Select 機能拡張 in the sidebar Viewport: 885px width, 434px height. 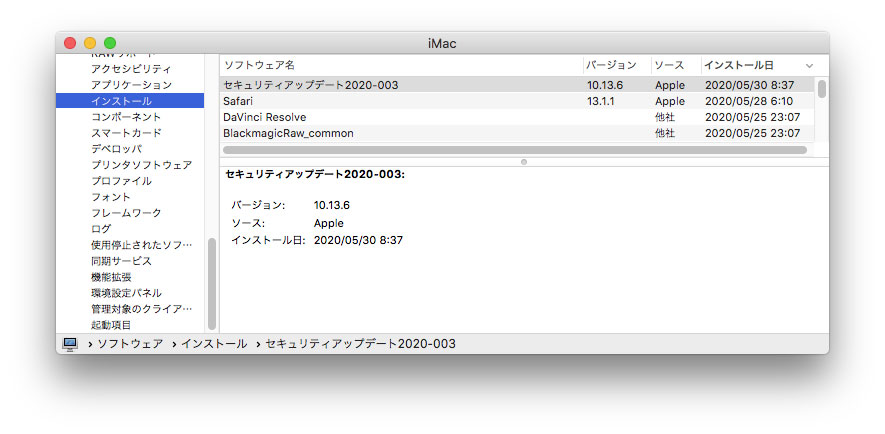111,277
